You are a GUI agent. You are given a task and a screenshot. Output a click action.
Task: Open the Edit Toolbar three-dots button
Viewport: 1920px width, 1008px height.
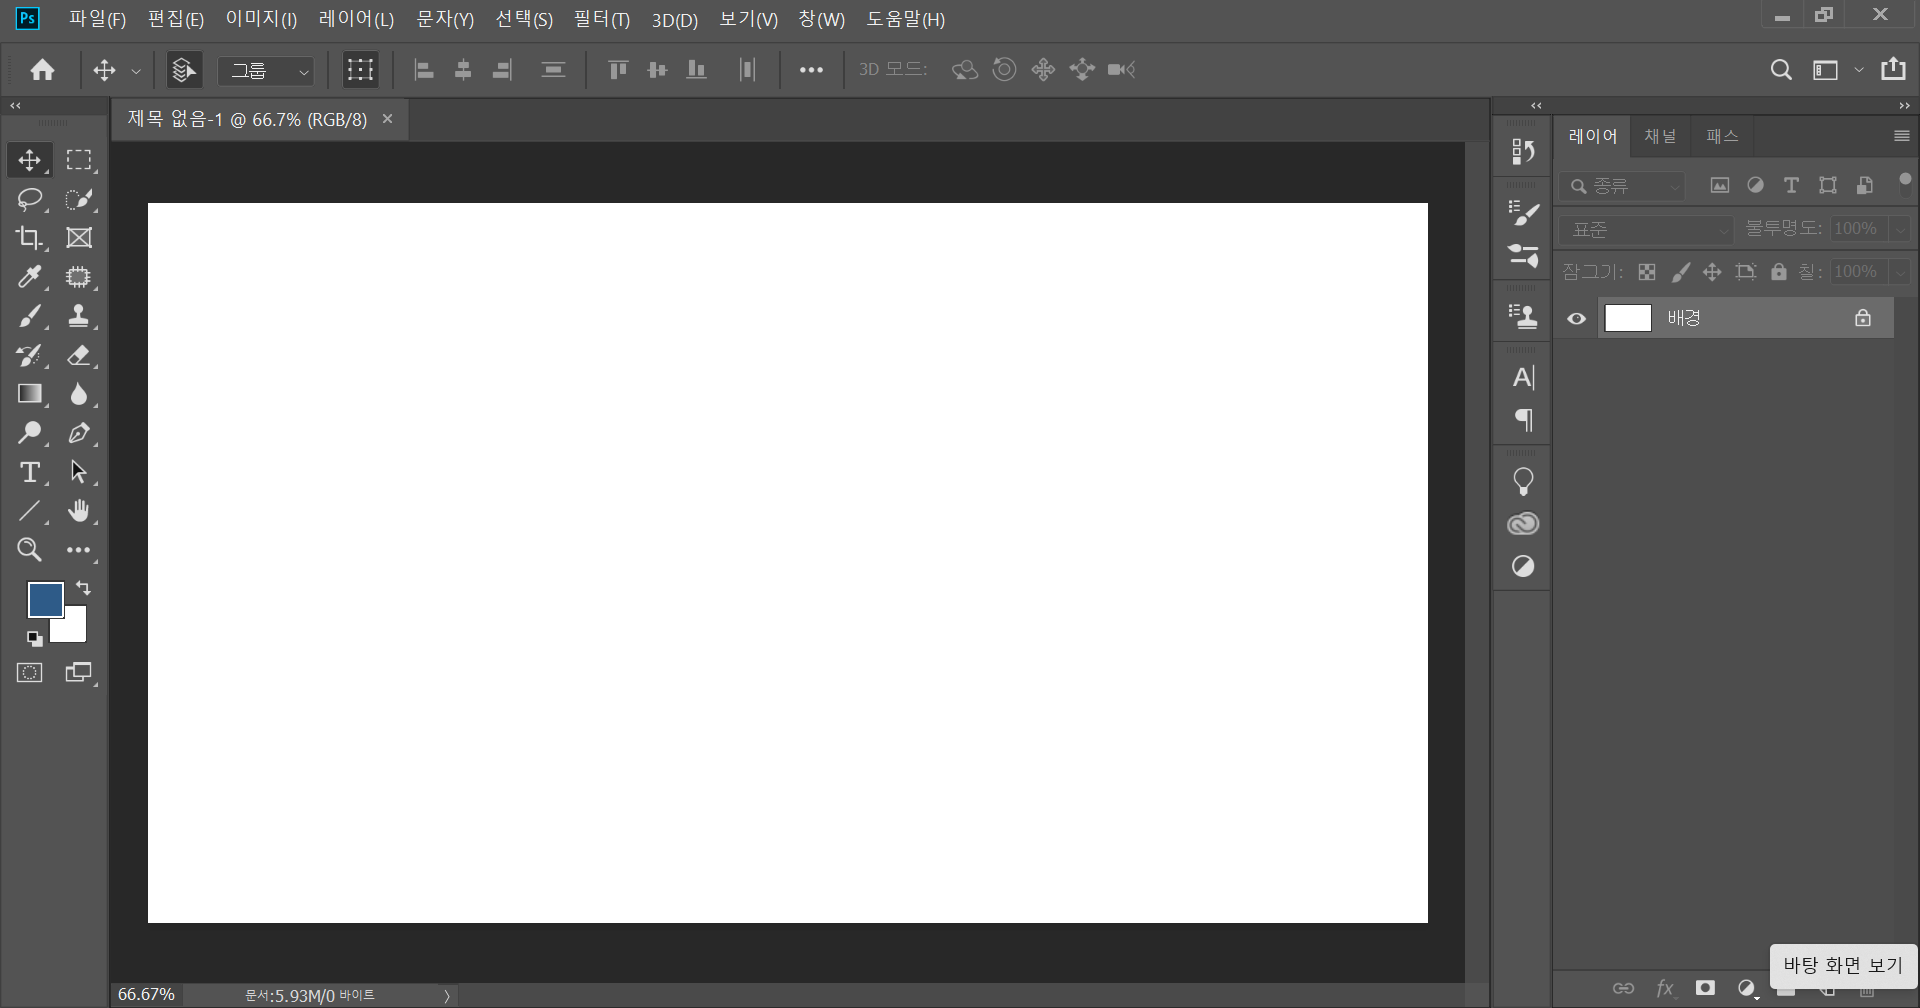78,550
